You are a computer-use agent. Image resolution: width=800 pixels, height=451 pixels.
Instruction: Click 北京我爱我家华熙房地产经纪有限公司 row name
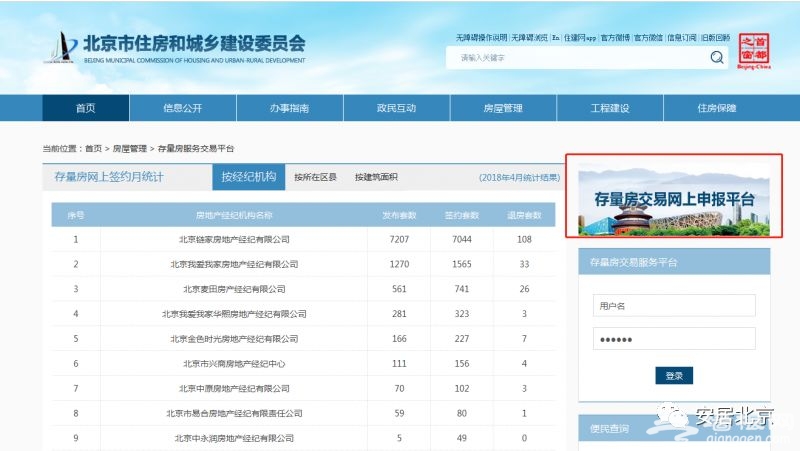click(234, 314)
